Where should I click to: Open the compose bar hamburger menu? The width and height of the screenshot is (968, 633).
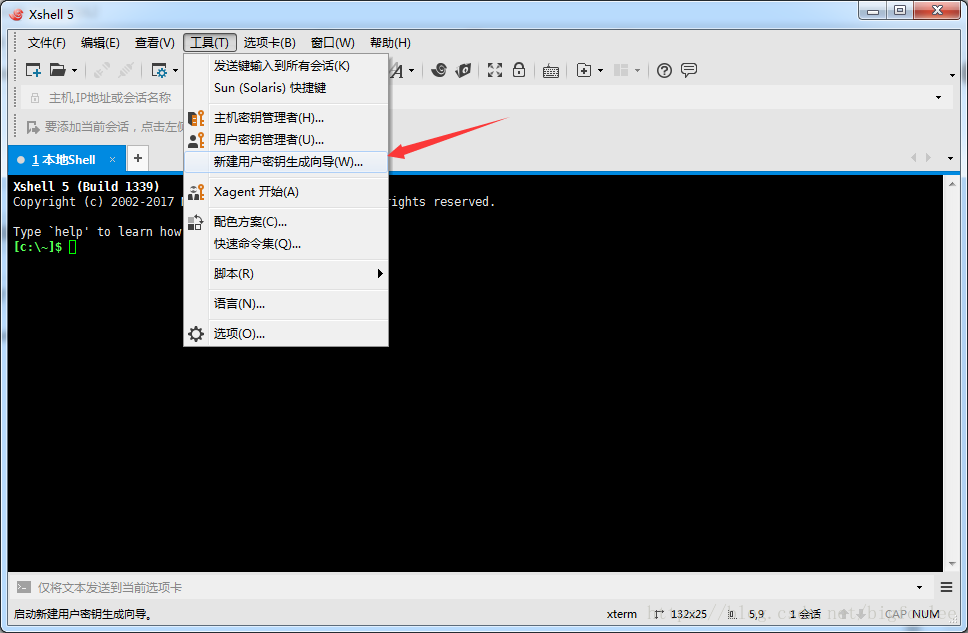click(946, 587)
